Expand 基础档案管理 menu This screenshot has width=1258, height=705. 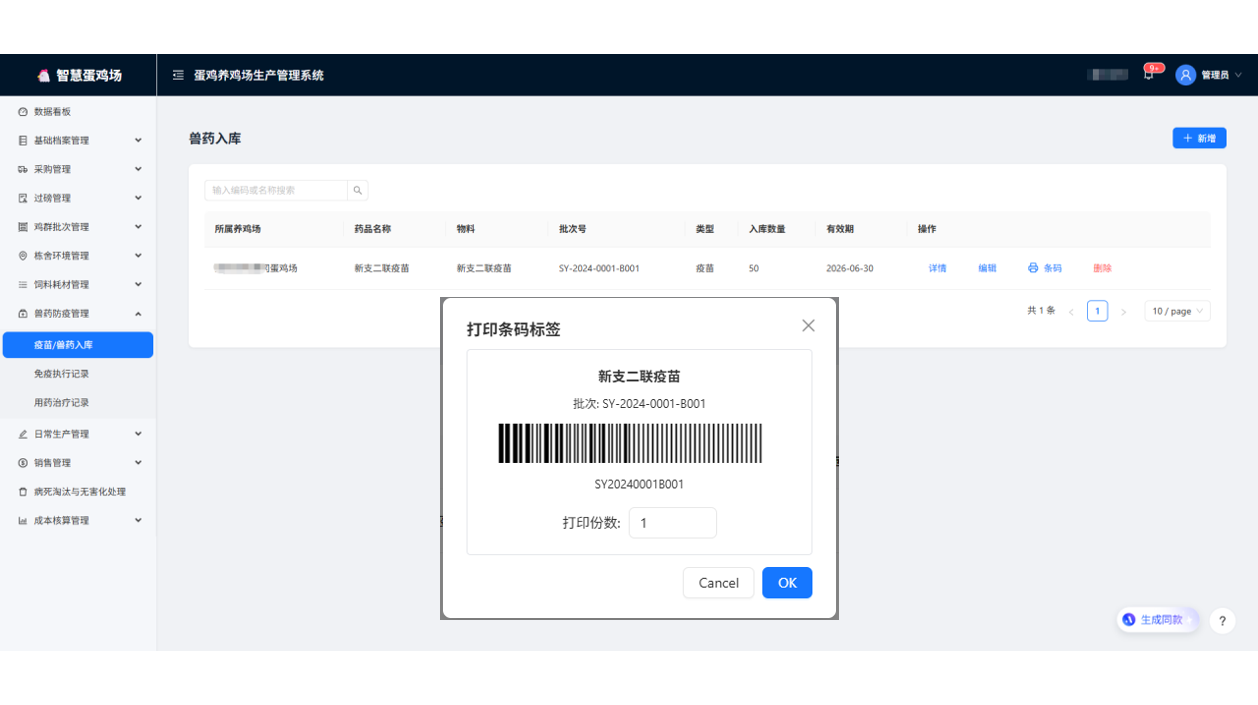pyautogui.click(x=78, y=141)
